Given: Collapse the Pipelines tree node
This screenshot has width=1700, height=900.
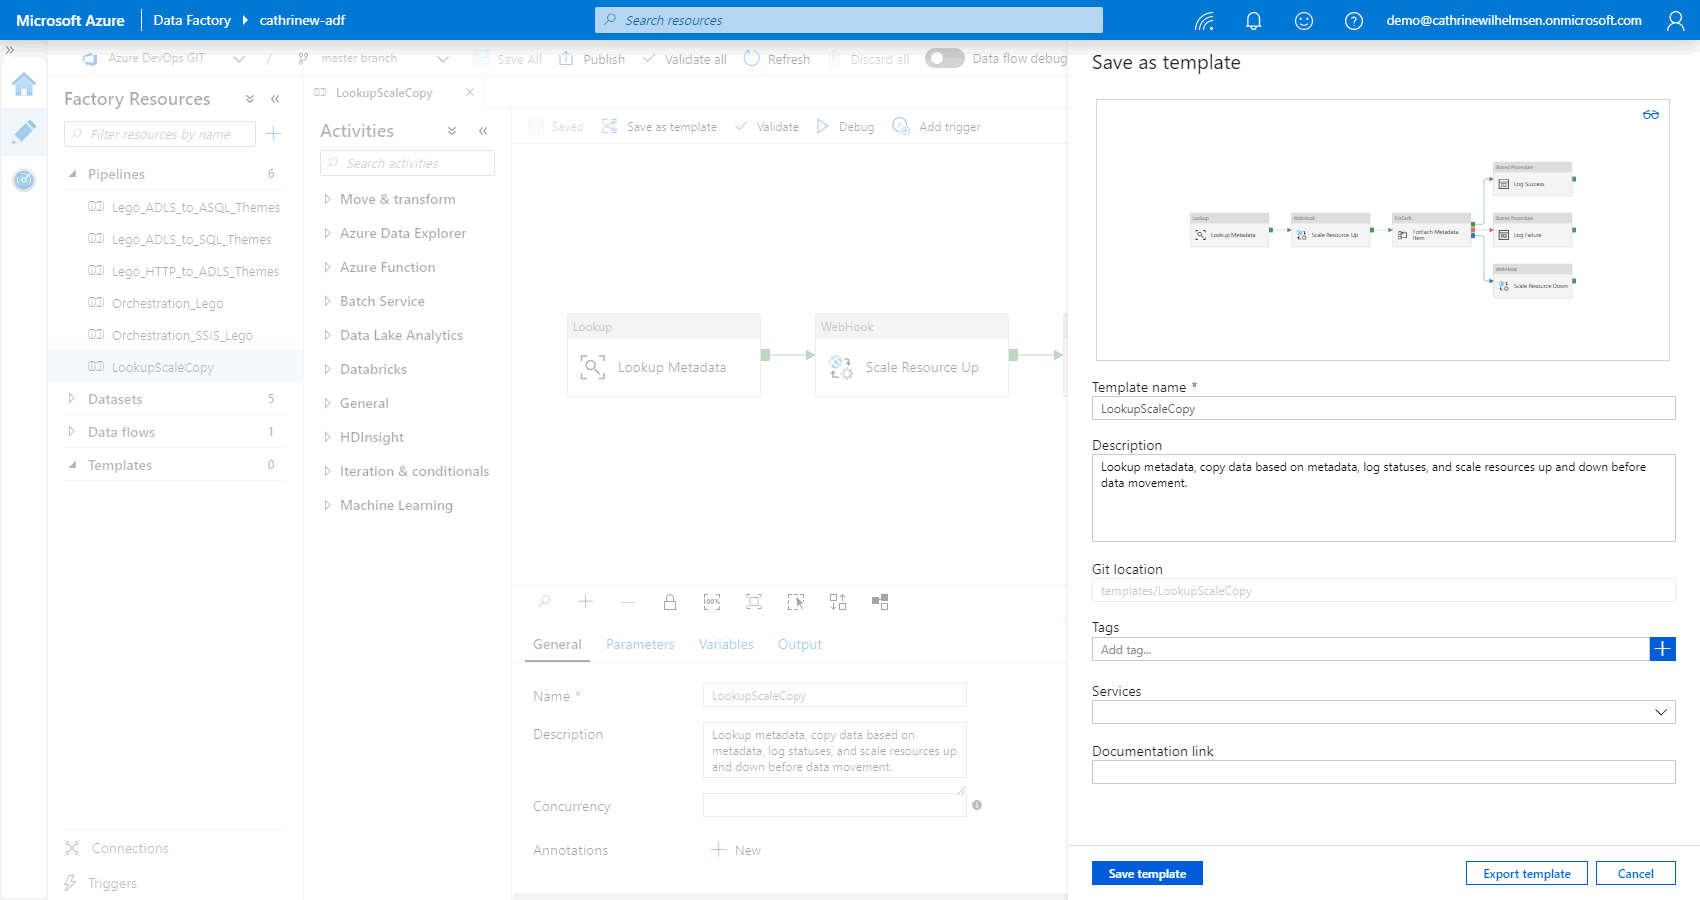Looking at the screenshot, I should (72, 174).
